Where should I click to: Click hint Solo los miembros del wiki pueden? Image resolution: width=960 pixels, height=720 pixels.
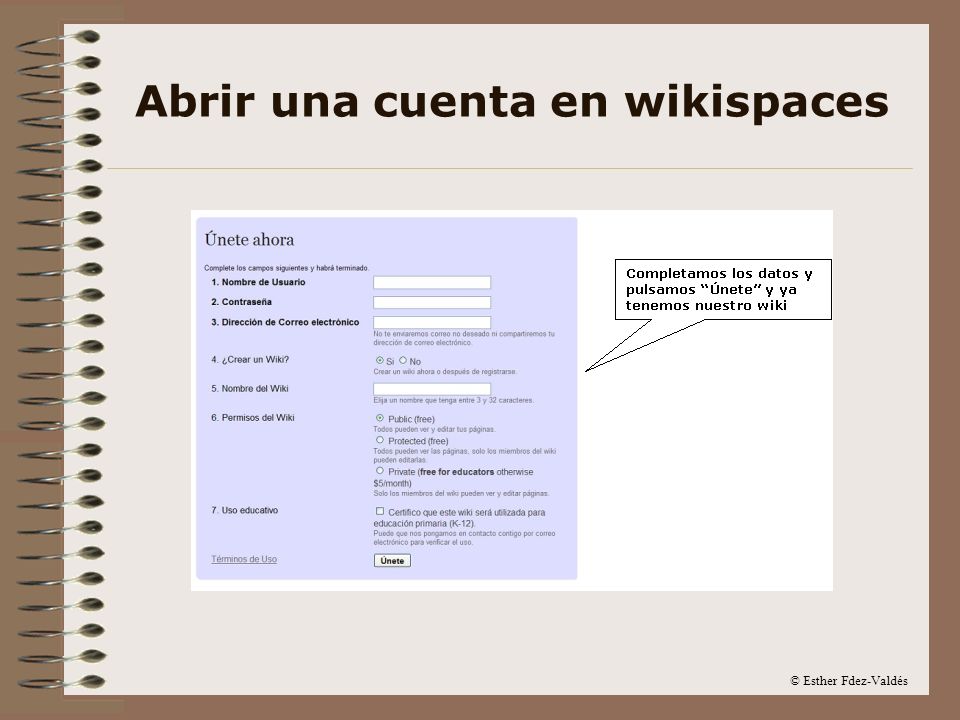tap(461, 493)
